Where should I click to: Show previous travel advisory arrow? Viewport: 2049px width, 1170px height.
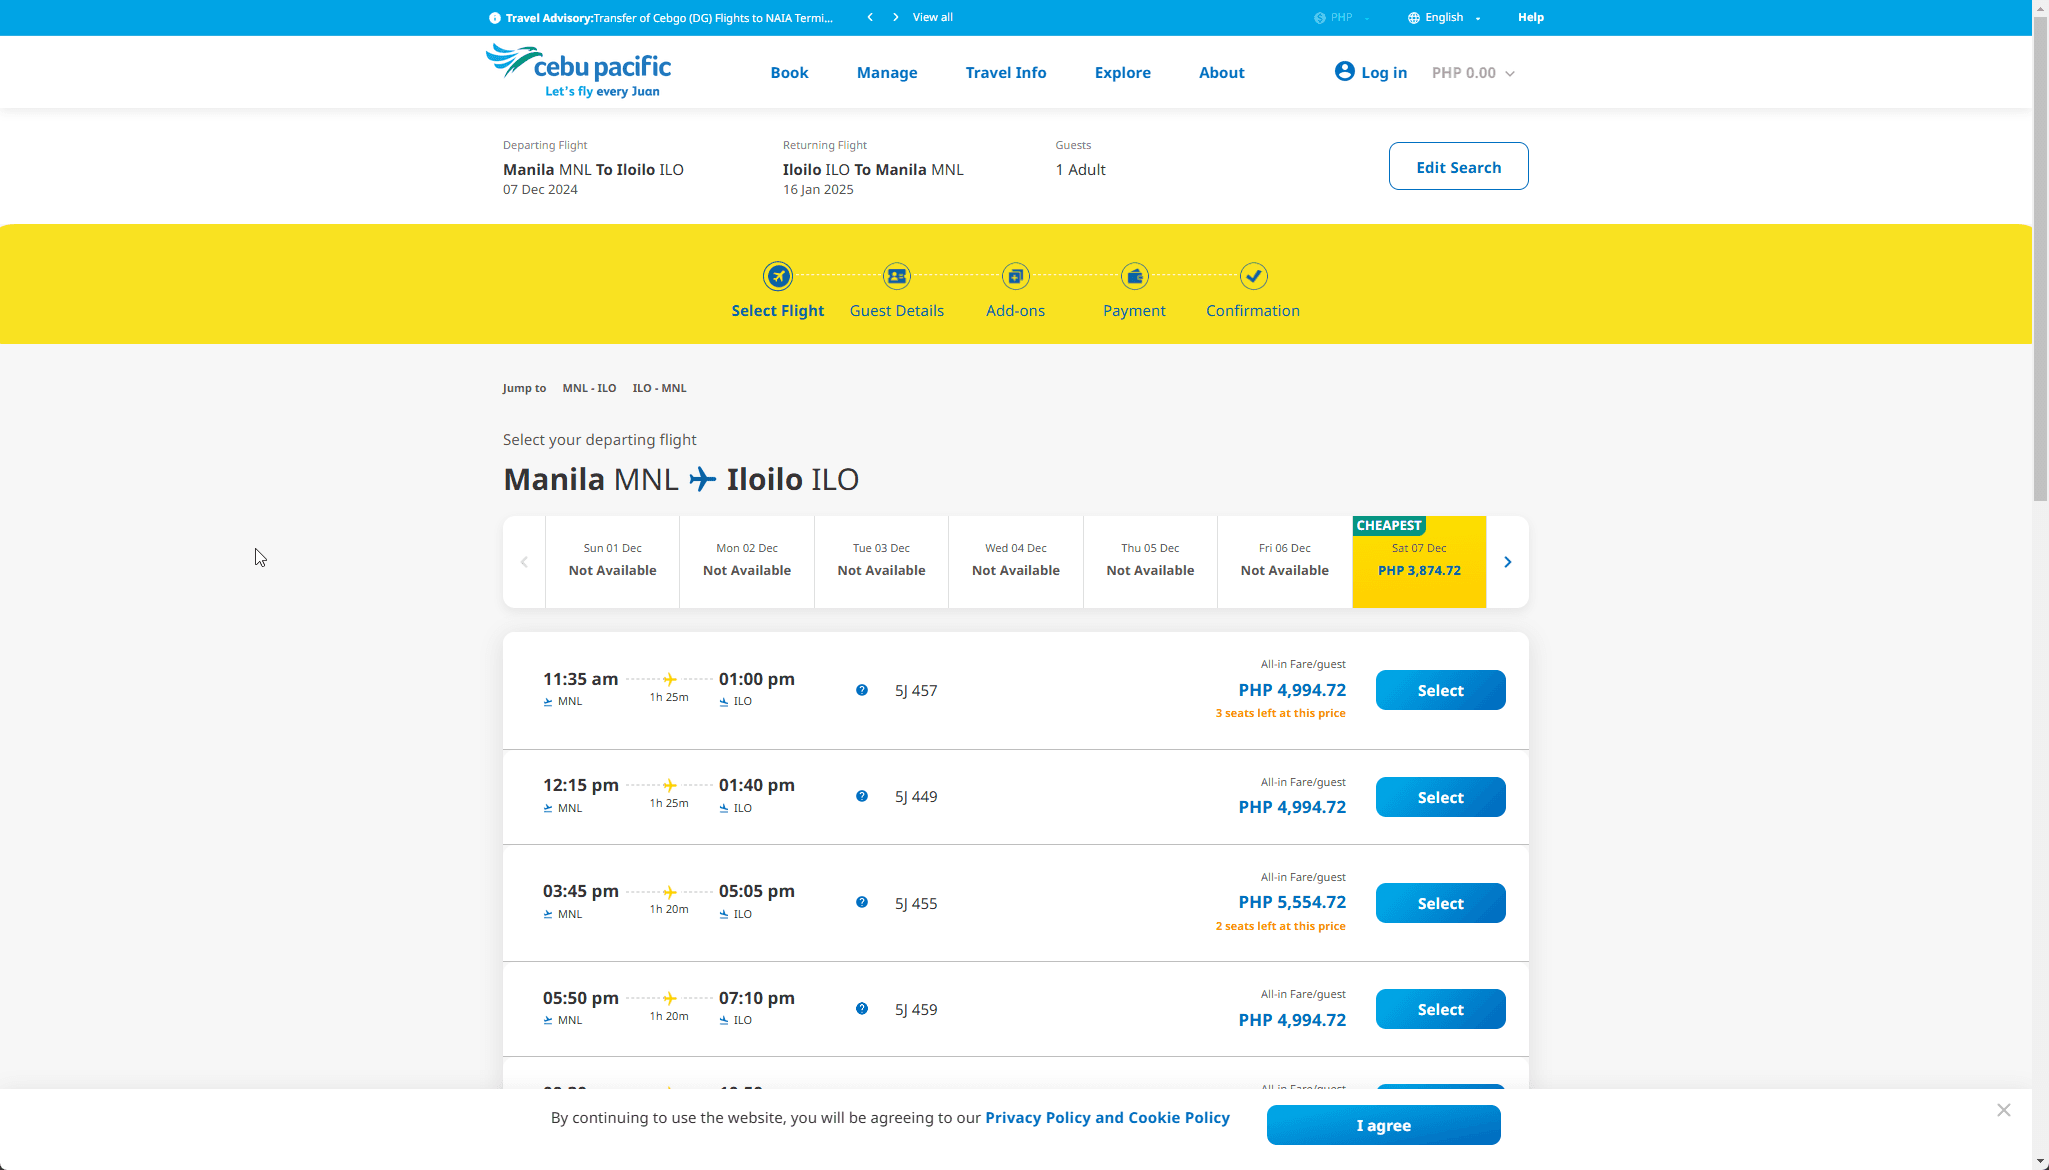[x=870, y=17]
